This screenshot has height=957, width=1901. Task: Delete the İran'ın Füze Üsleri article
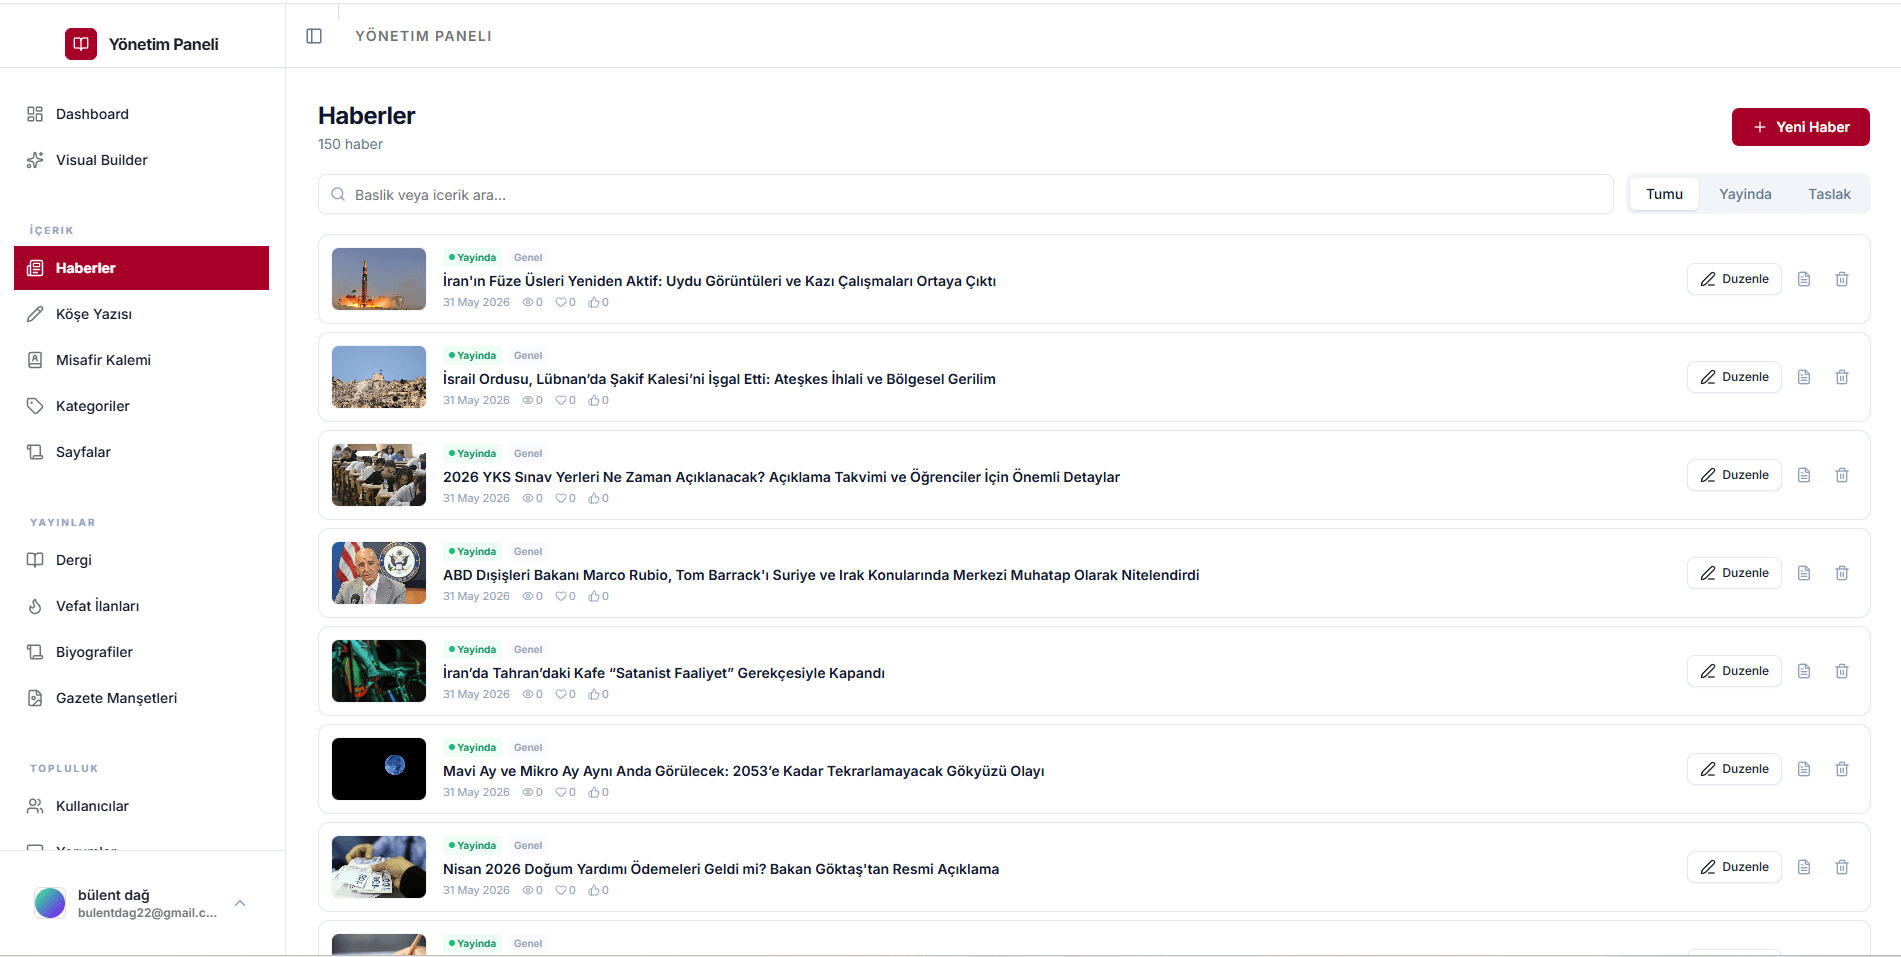click(1842, 279)
